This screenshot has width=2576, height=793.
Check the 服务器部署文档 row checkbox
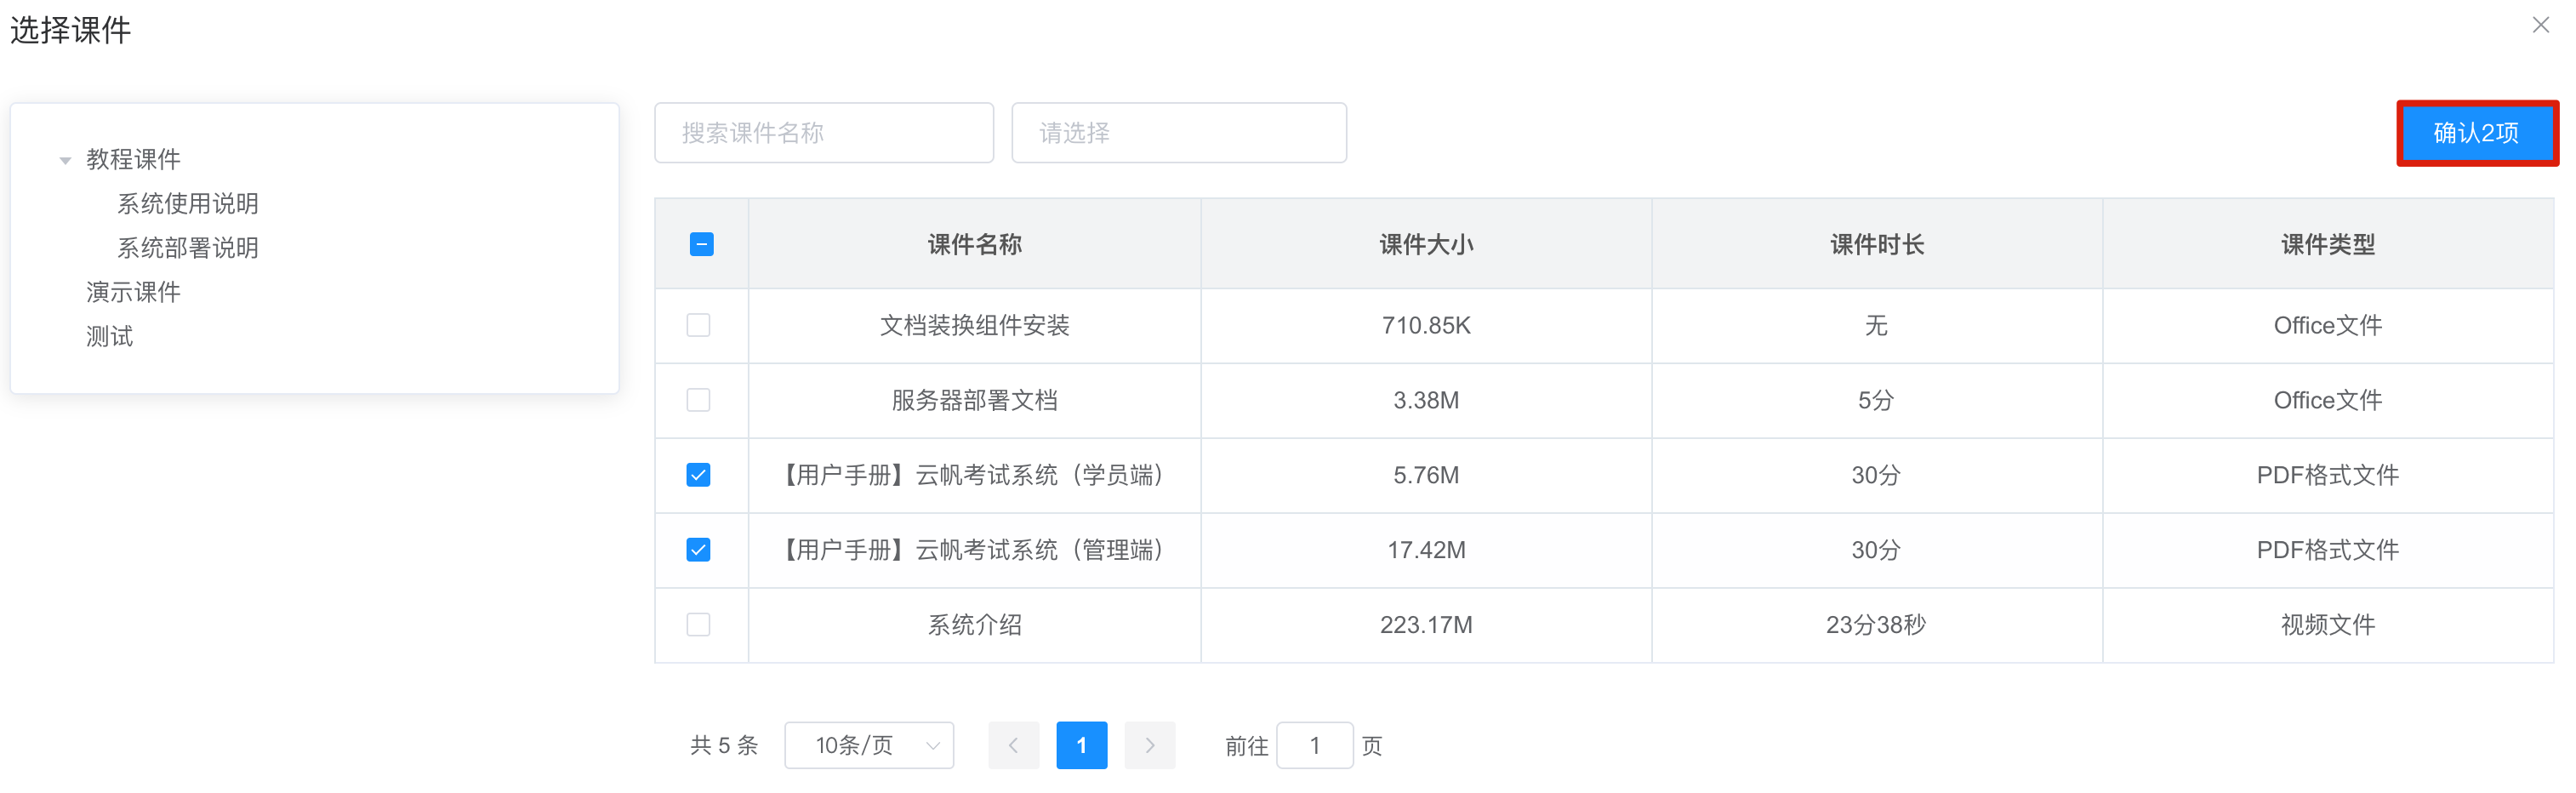[x=698, y=401]
